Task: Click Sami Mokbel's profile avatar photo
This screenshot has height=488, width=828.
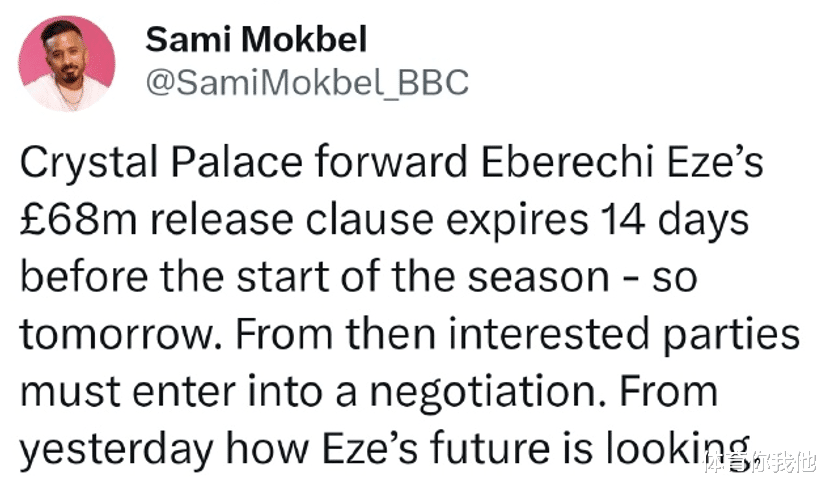Action: click(x=69, y=64)
